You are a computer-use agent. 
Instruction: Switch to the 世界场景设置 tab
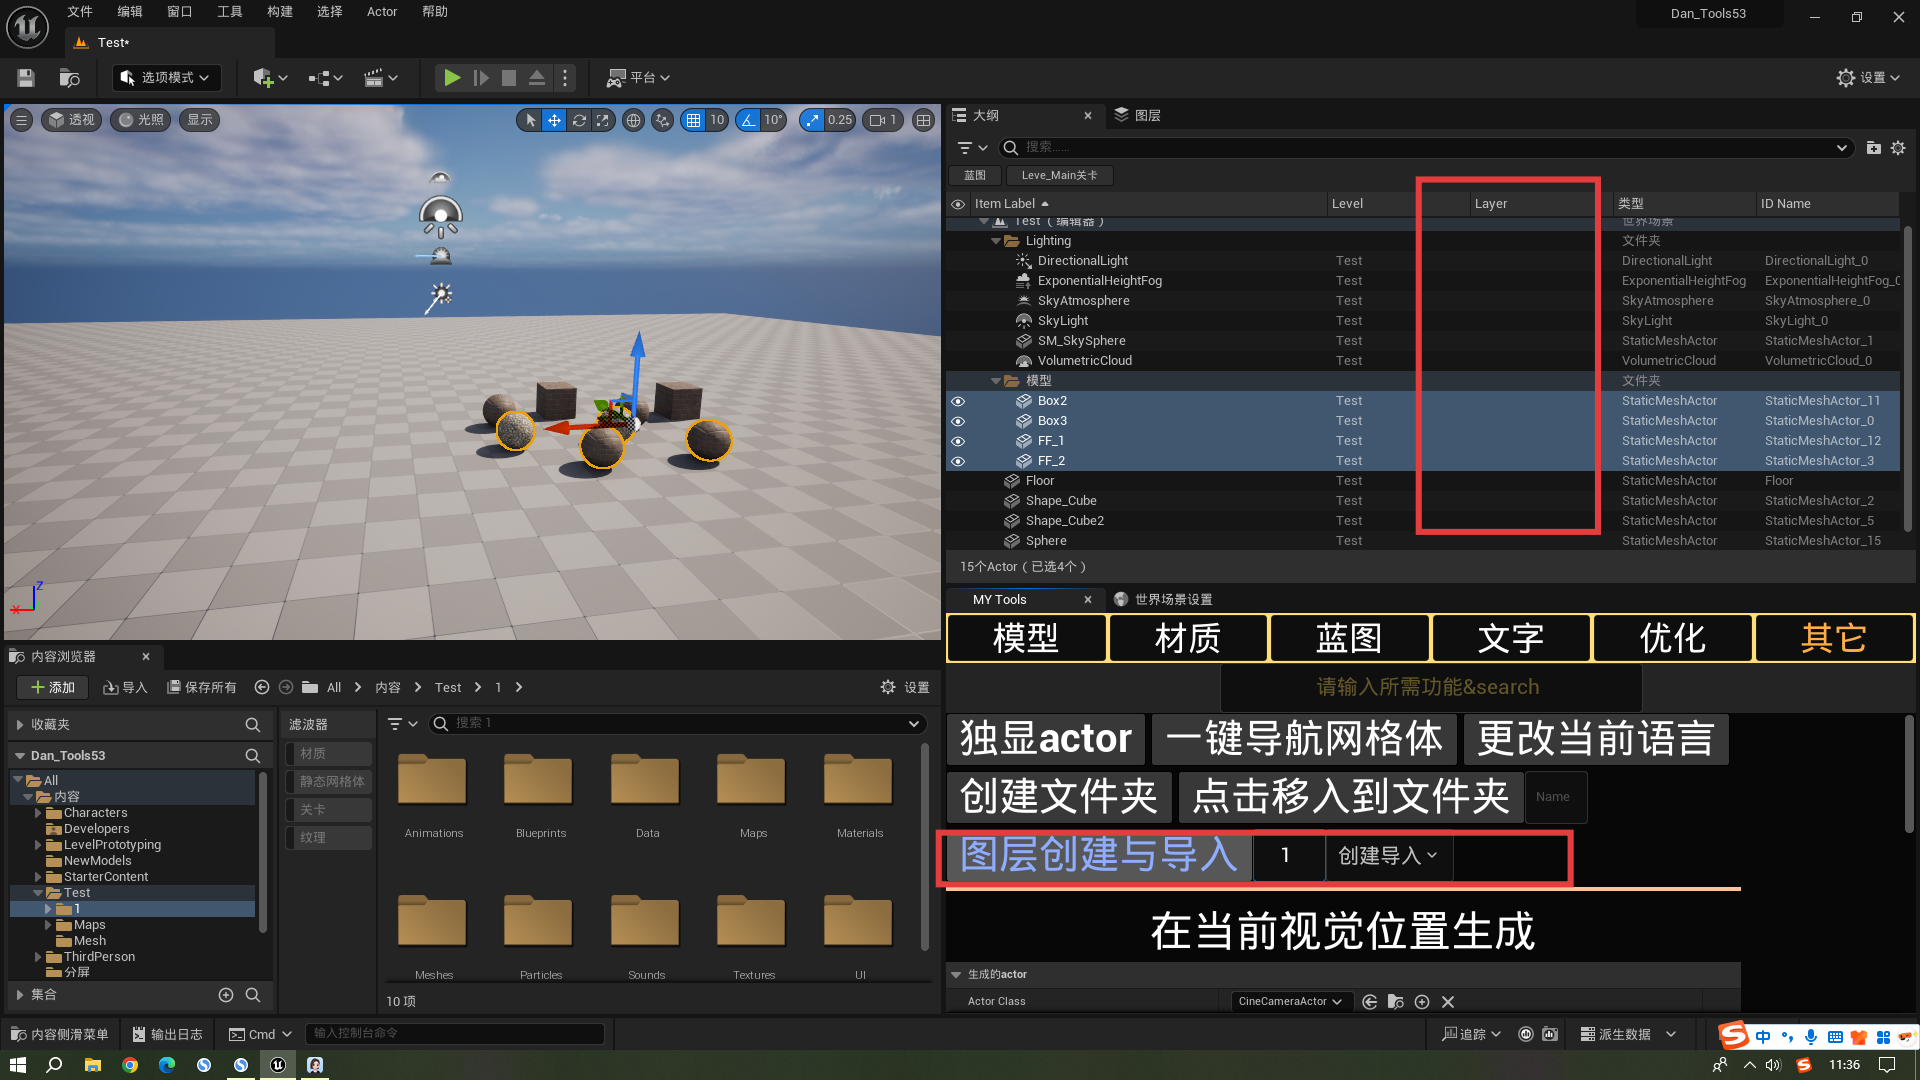[x=1163, y=600]
